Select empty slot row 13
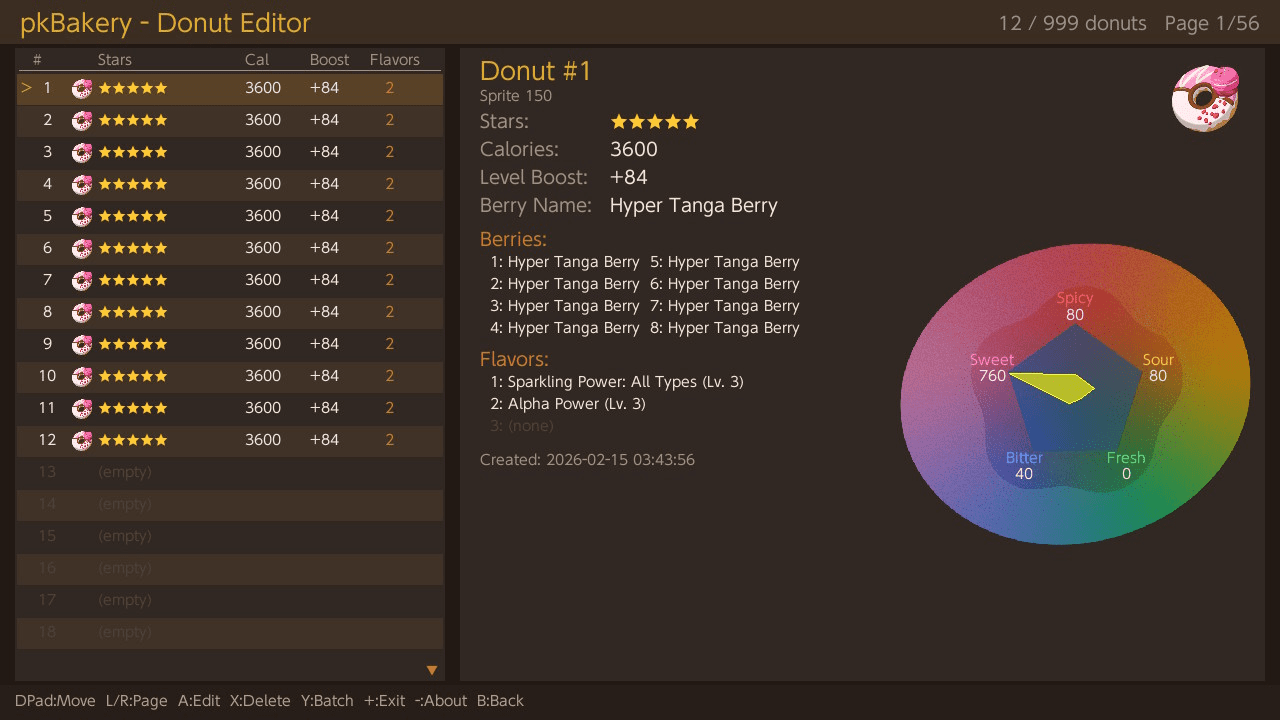Image resolution: width=1280 pixels, height=720 pixels. pyautogui.click(x=230, y=472)
